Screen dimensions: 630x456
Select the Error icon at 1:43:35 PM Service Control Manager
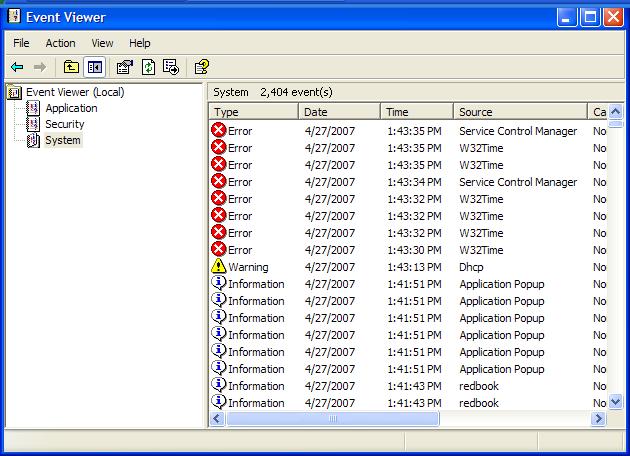[219, 131]
